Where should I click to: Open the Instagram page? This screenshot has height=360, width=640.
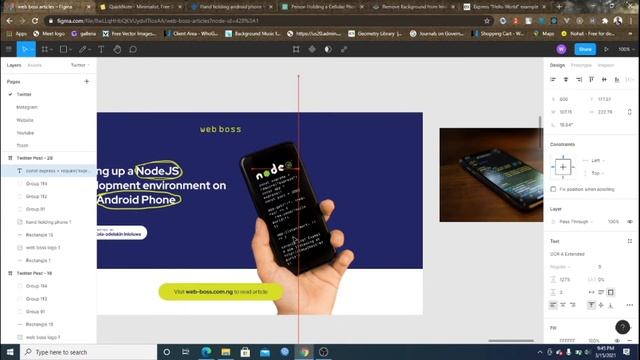27,107
